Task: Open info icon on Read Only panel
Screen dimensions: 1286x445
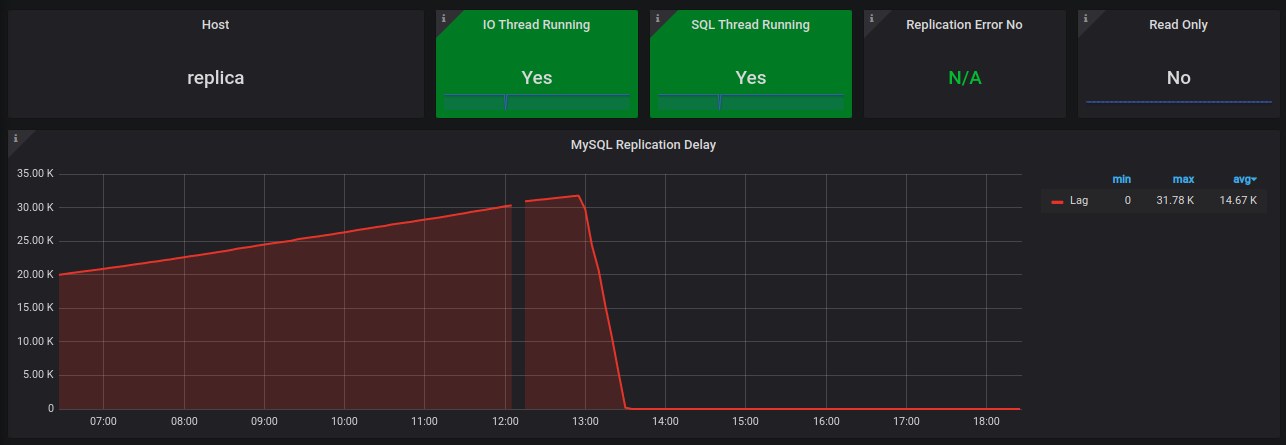Action: [1085, 18]
